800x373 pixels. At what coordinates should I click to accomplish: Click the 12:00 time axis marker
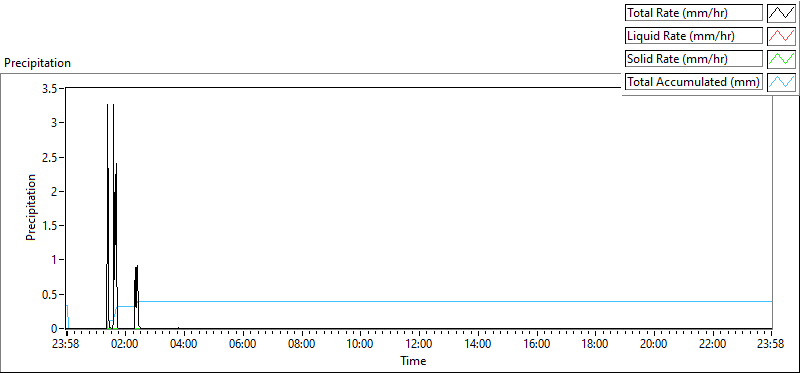(419, 343)
